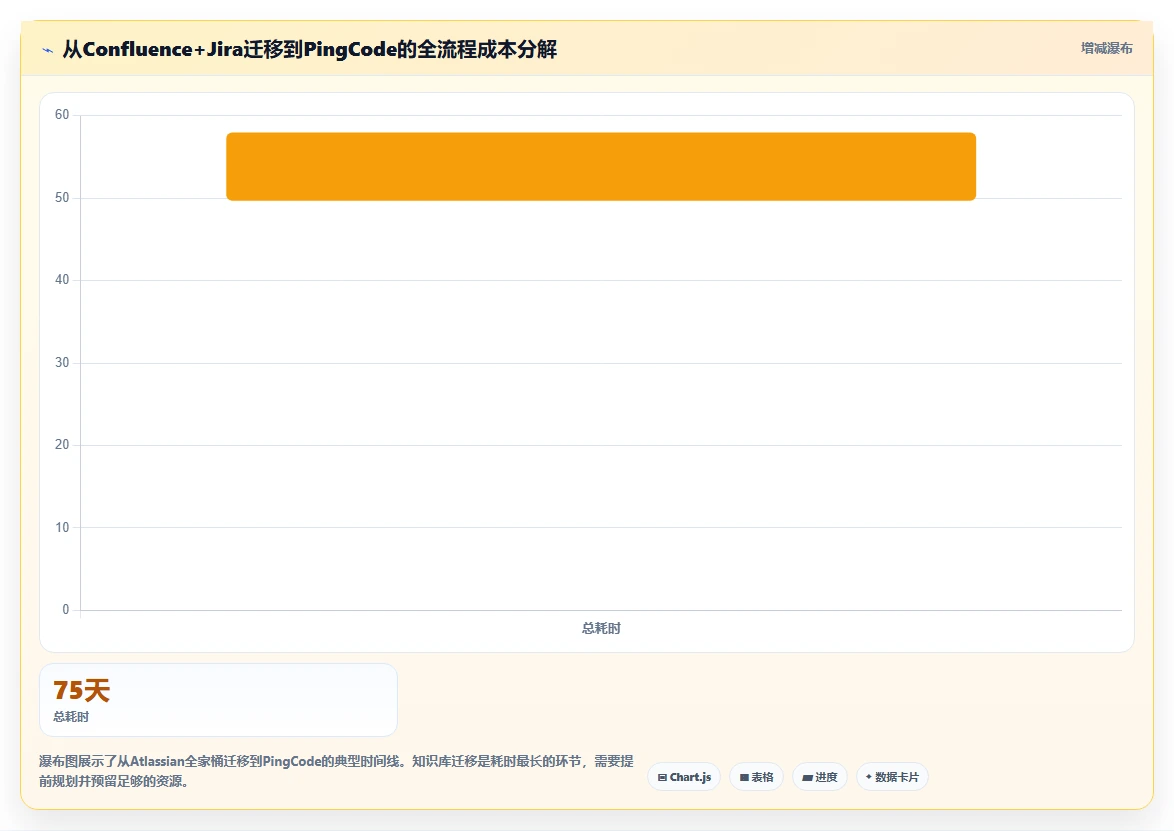Select the 进度 tag pill

pyautogui.click(x=820, y=777)
